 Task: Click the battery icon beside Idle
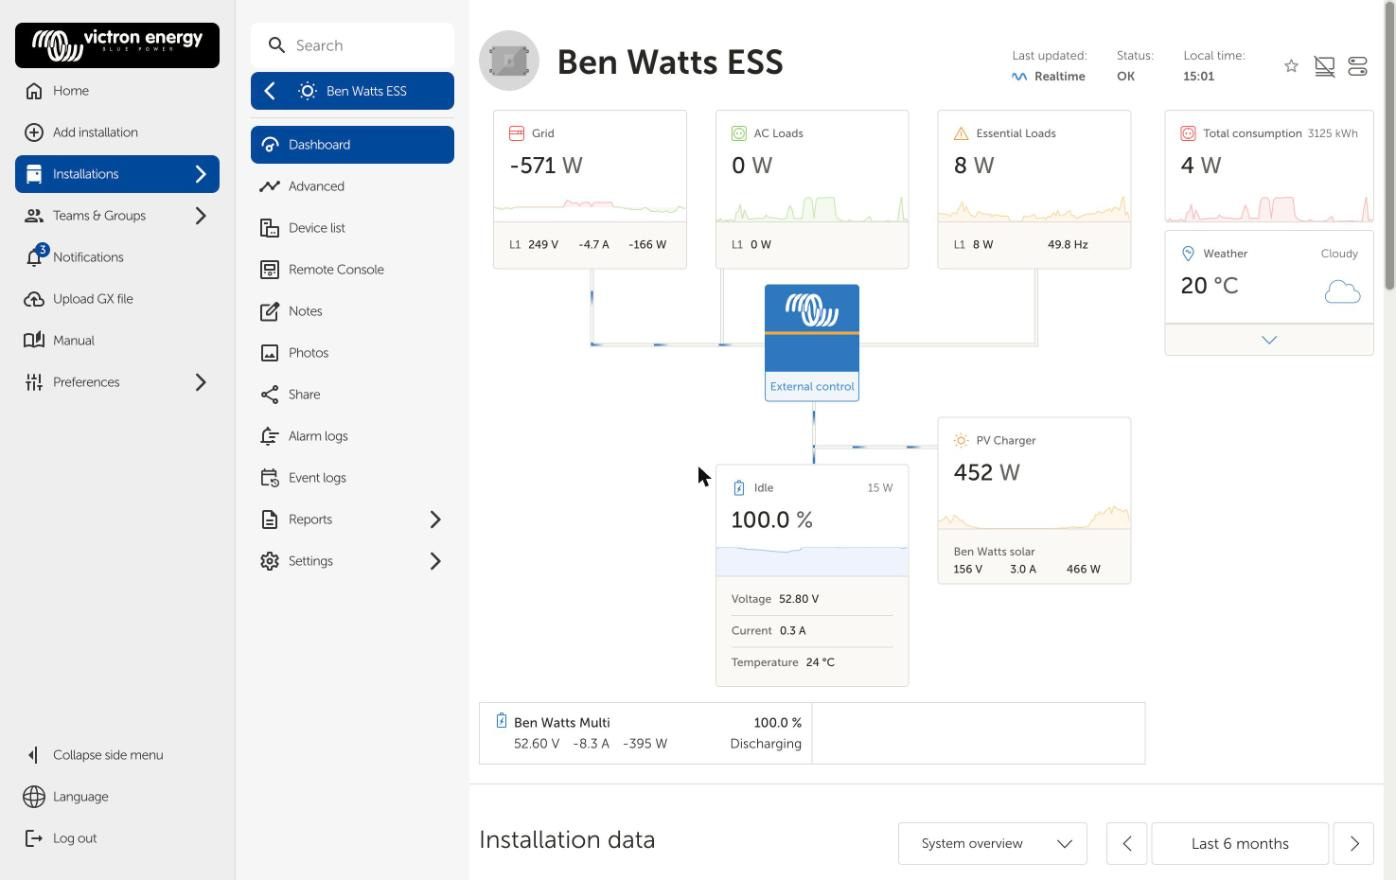[x=739, y=488]
